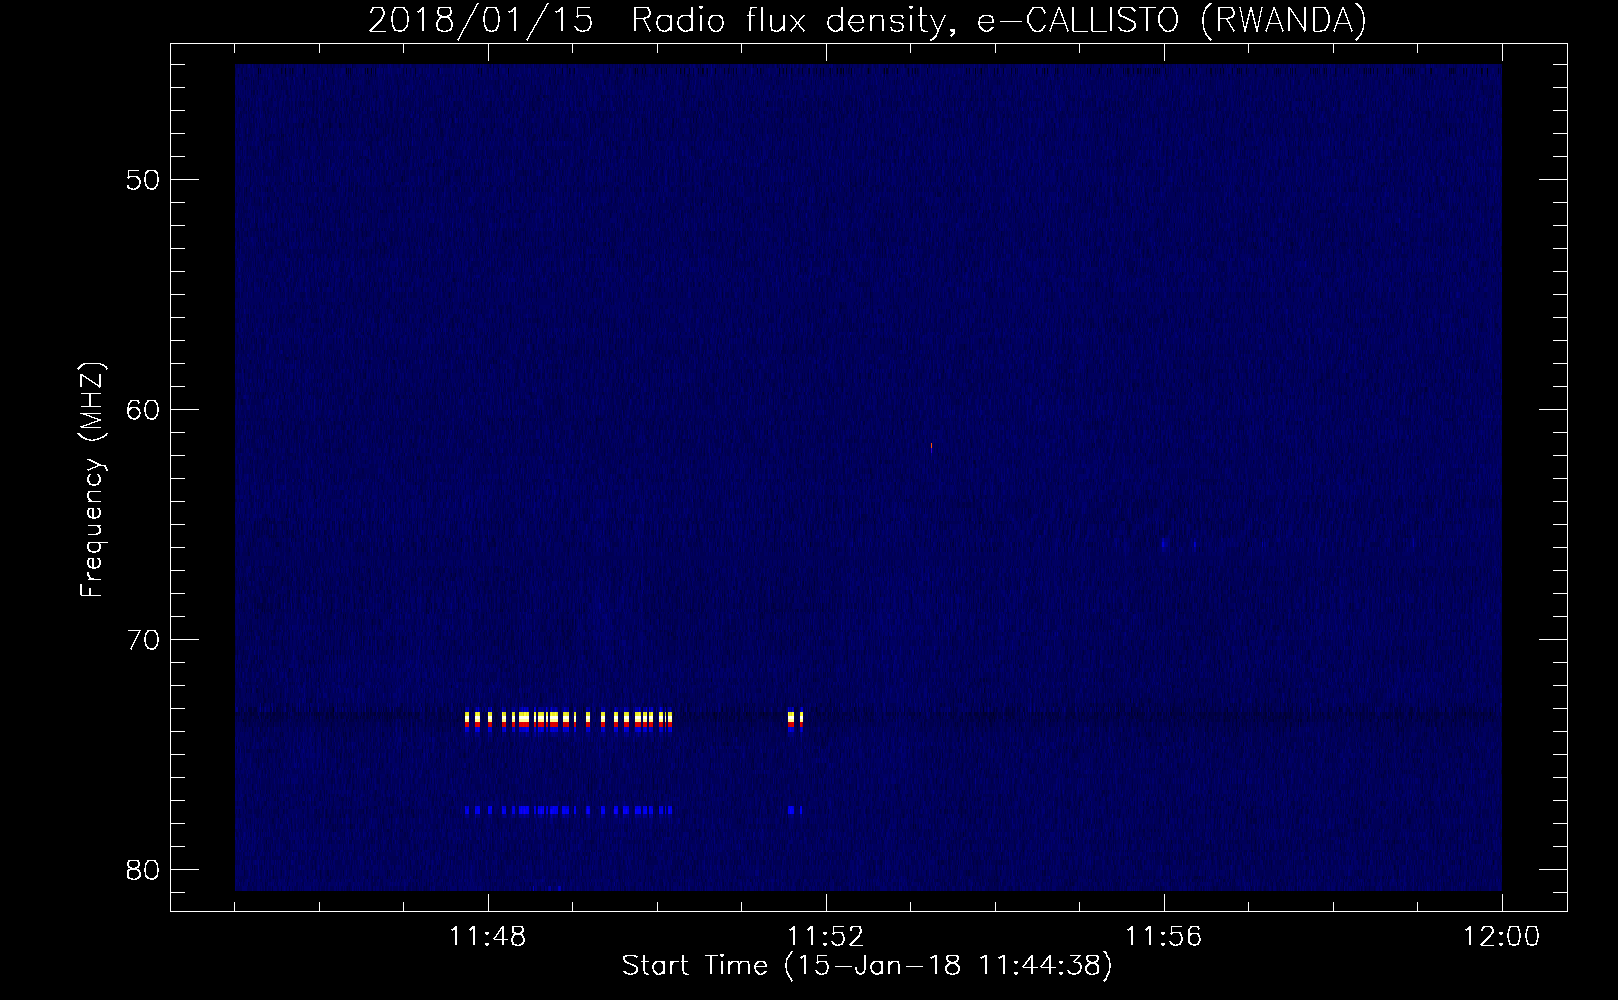
Task: Click the 'Frequency (MHZ)' axis title
Action: click(92, 480)
